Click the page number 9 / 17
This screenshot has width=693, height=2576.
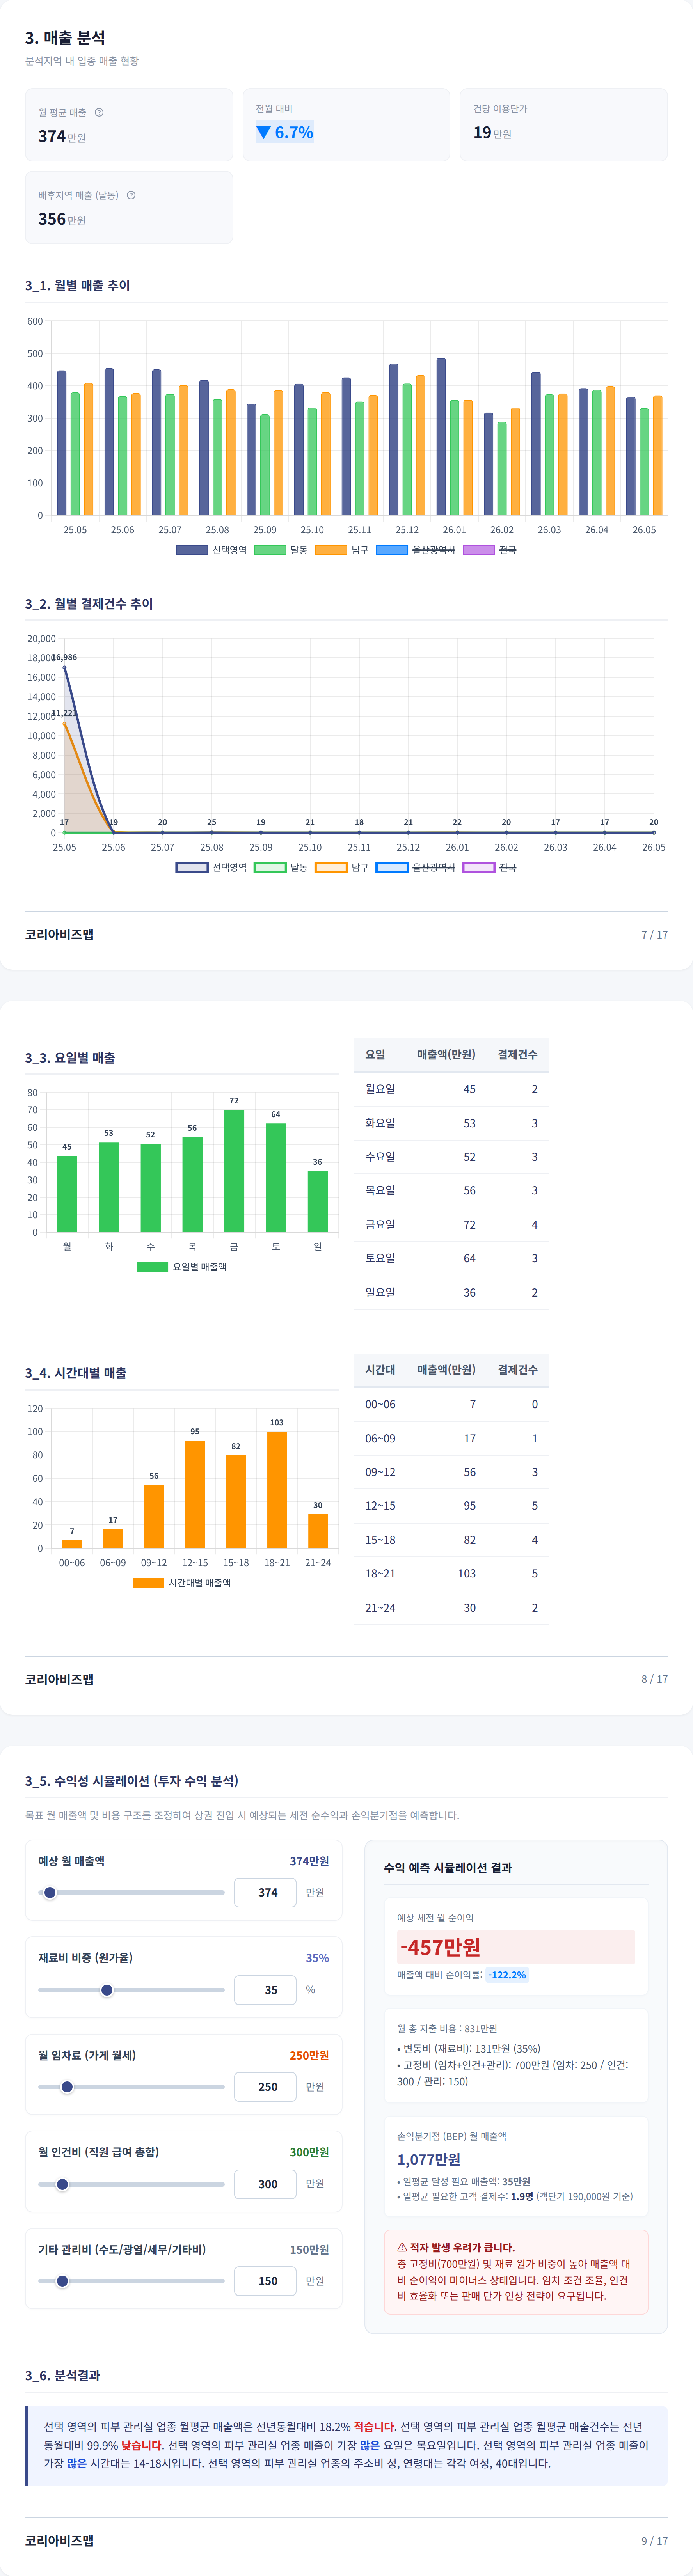click(655, 2540)
